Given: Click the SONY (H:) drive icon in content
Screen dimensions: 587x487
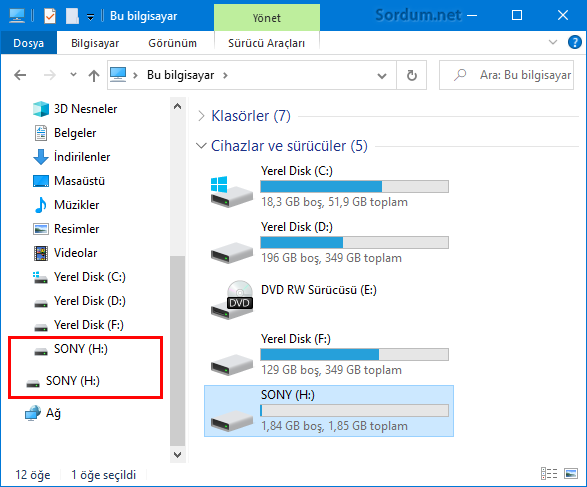Looking at the screenshot, I should 231,420.
